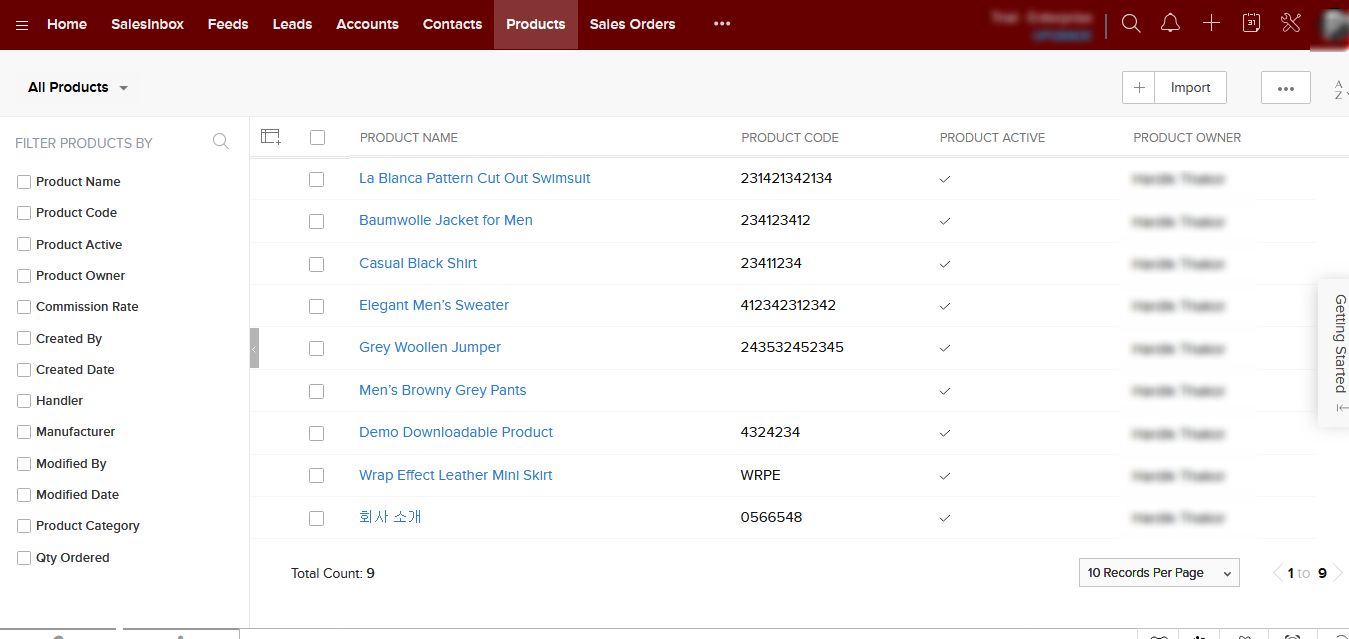Check the Manufacturer filter checkbox
Screen dimensions: 1349x639
point(24,432)
